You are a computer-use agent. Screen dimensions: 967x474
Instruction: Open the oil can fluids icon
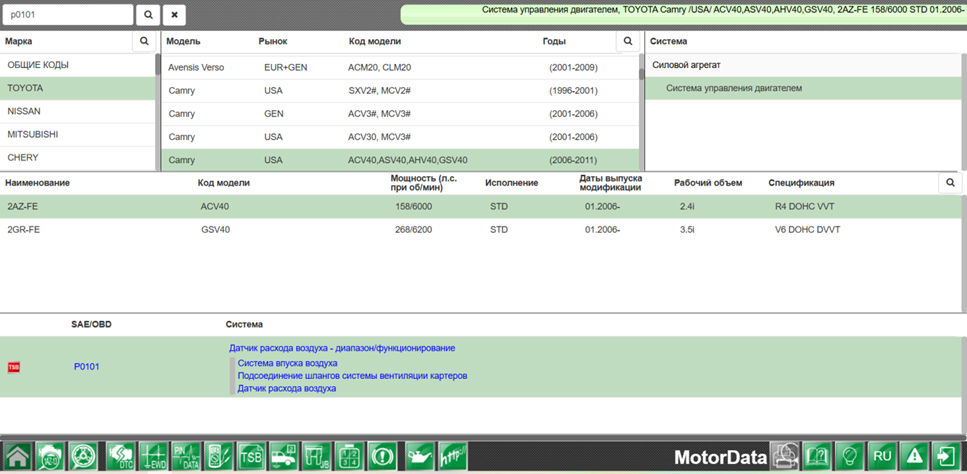[x=419, y=457]
